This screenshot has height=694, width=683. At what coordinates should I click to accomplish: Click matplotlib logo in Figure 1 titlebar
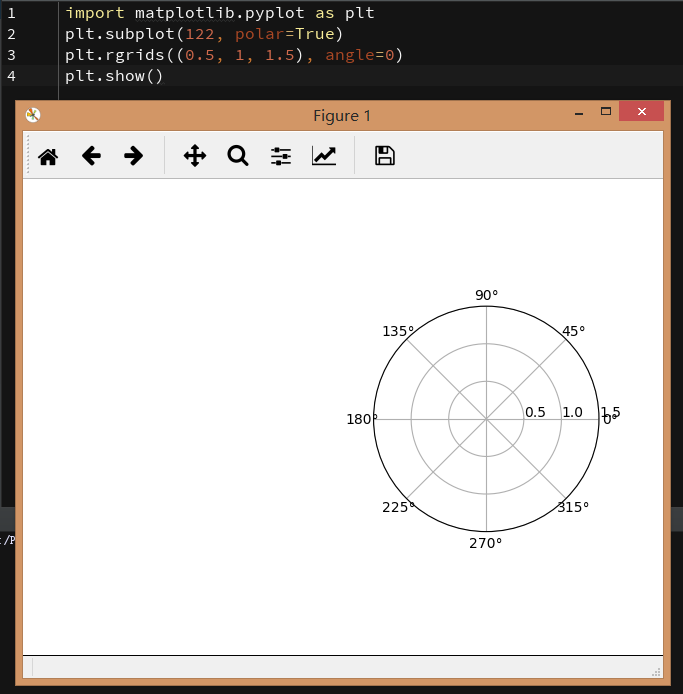[x=33, y=115]
